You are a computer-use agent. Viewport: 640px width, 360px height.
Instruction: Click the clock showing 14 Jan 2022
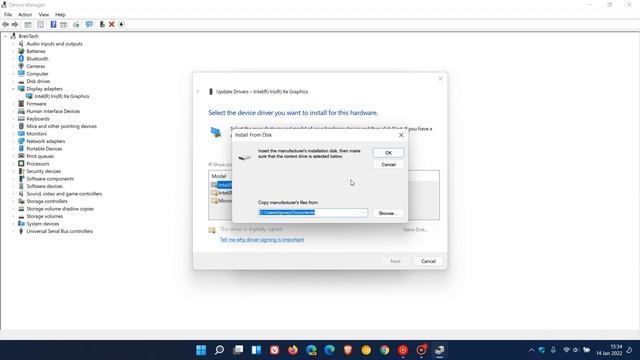pyautogui.click(x=609, y=350)
